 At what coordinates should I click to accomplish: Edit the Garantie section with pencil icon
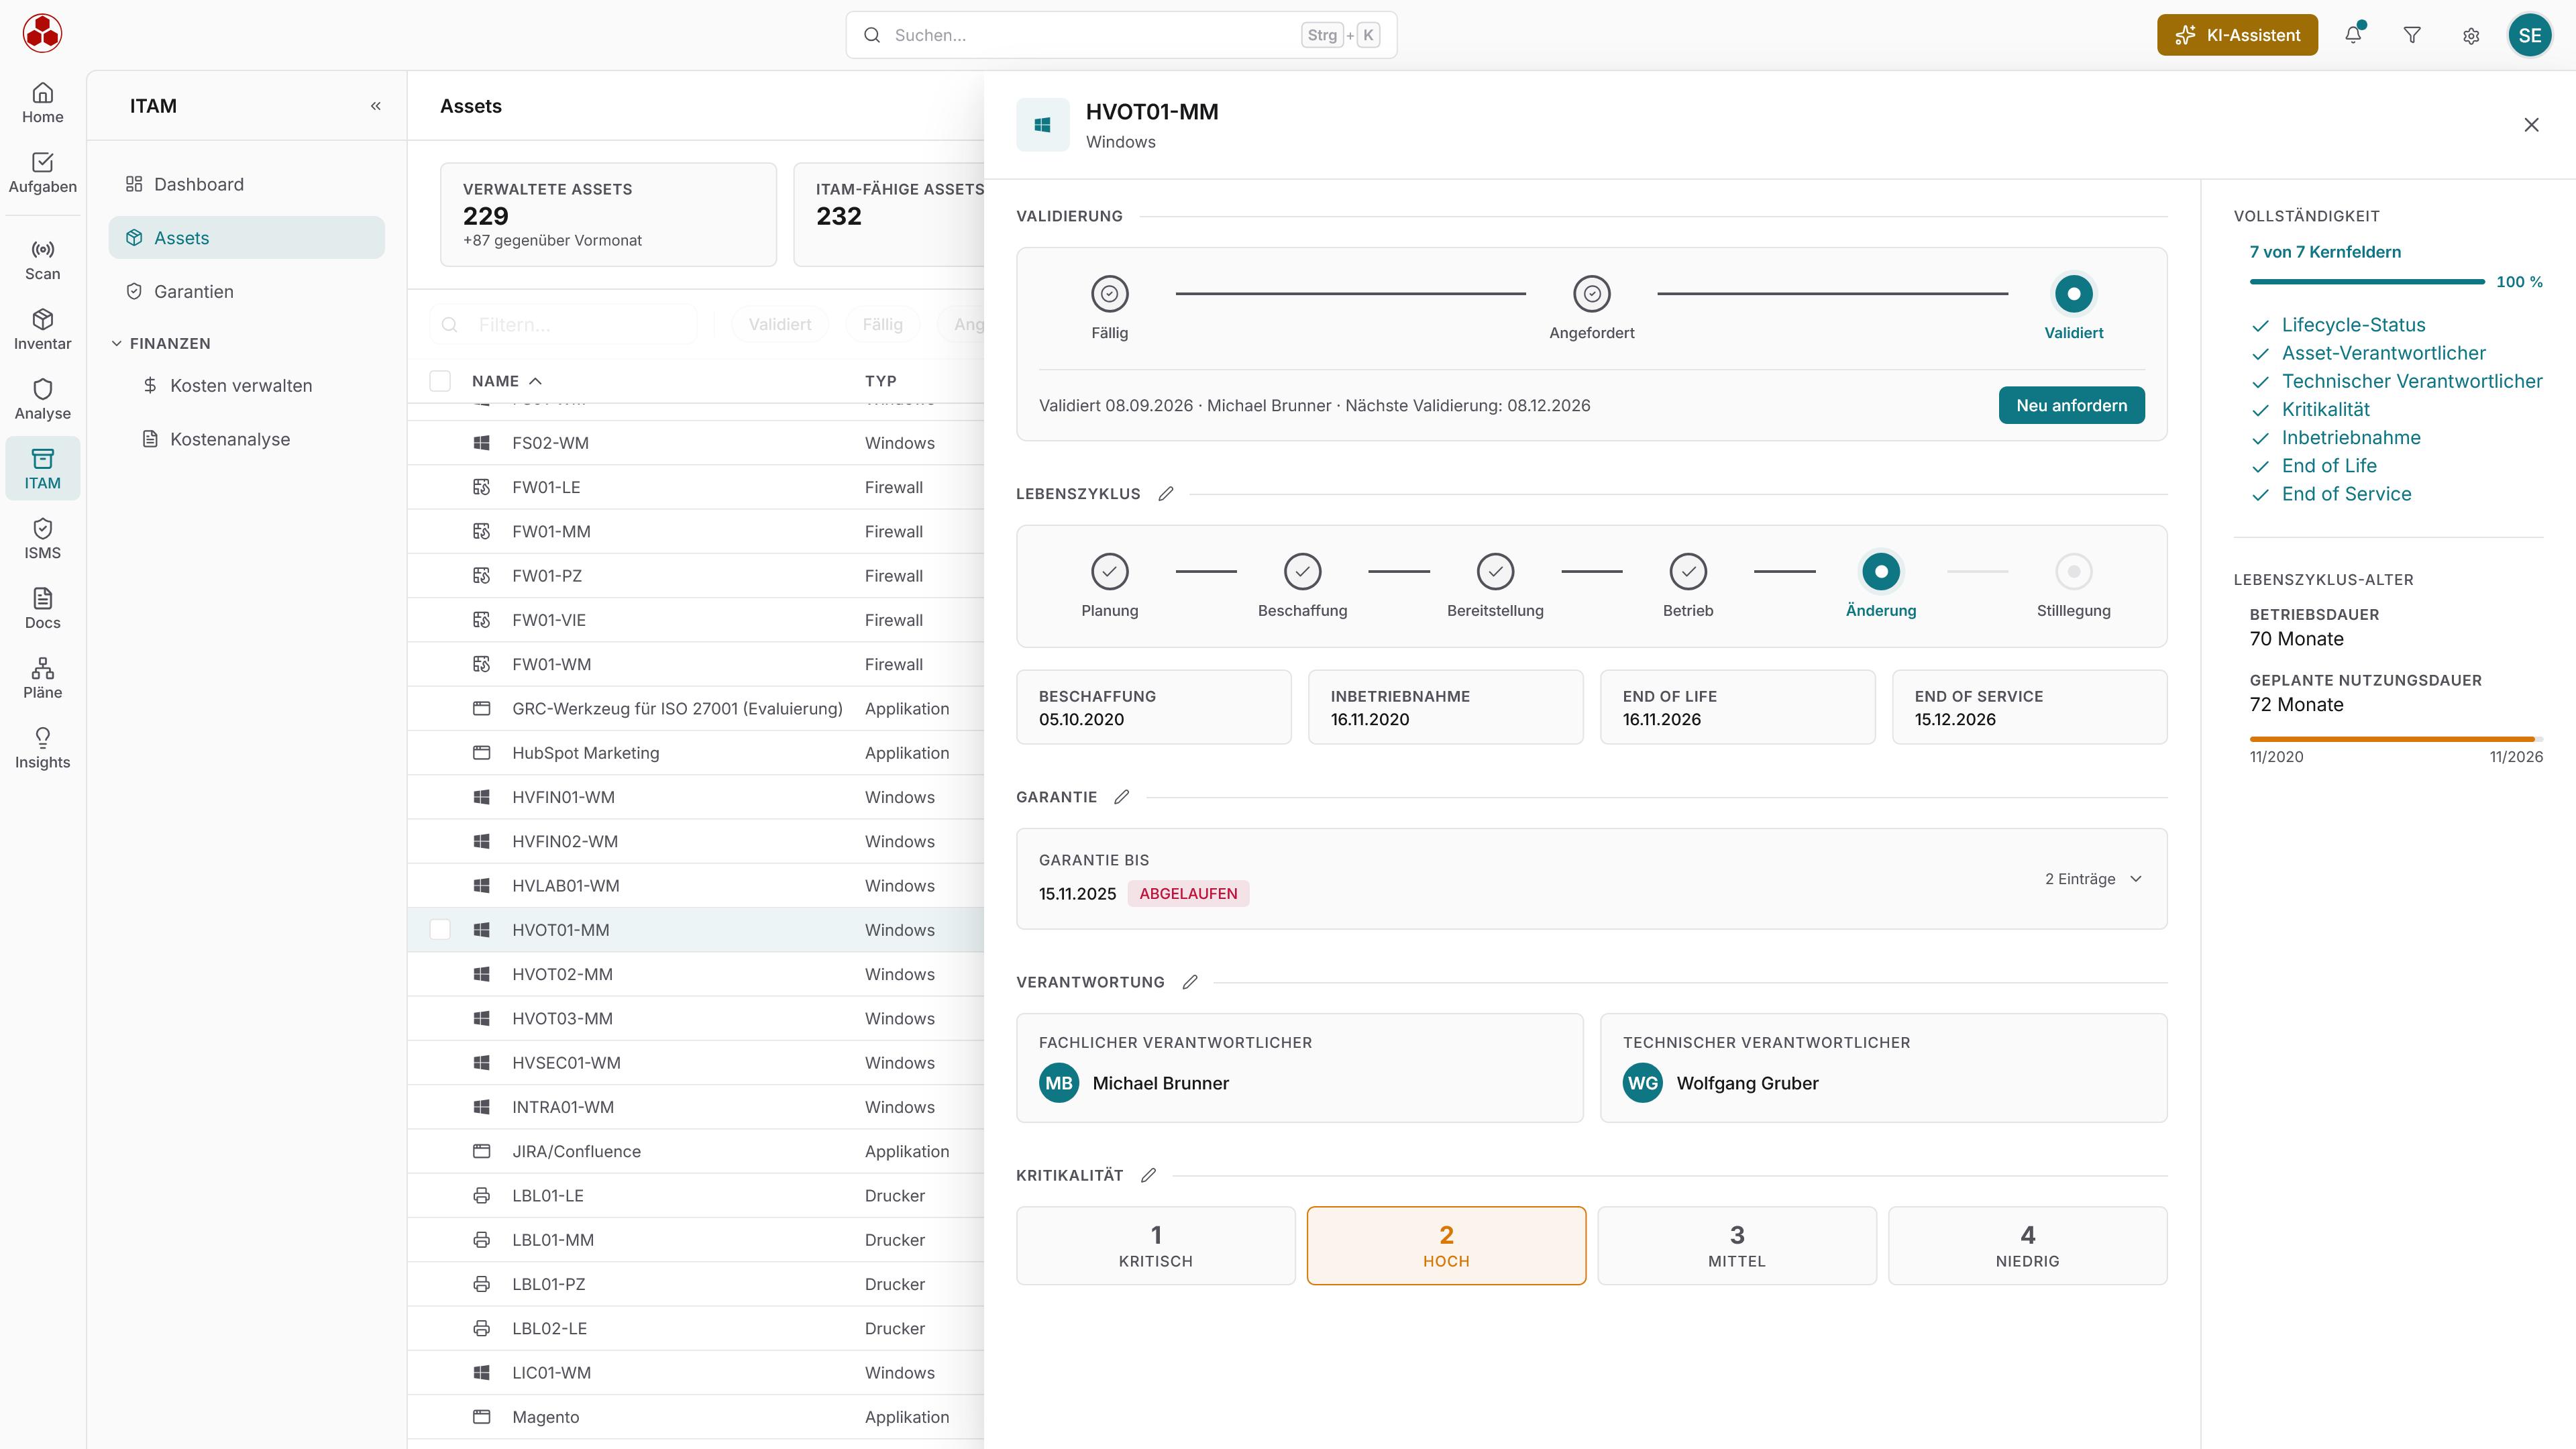point(1122,797)
